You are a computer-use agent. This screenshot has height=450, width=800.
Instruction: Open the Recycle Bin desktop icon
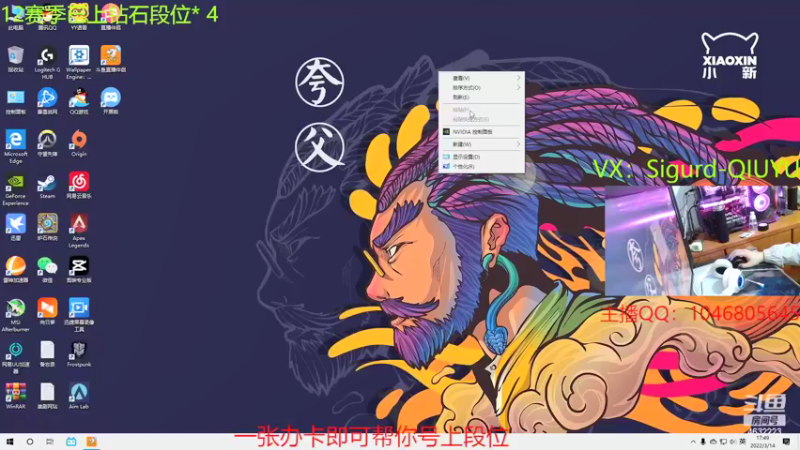pyautogui.click(x=15, y=59)
